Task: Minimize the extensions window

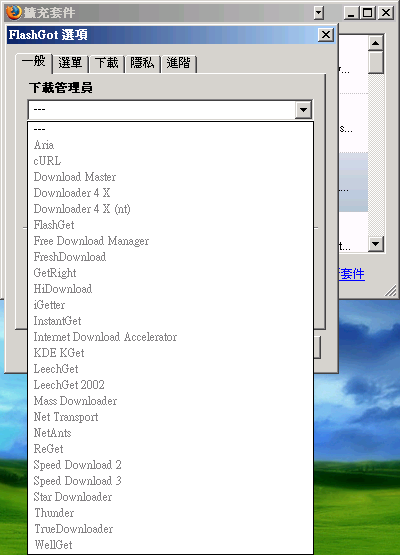Action: [351, 13]
